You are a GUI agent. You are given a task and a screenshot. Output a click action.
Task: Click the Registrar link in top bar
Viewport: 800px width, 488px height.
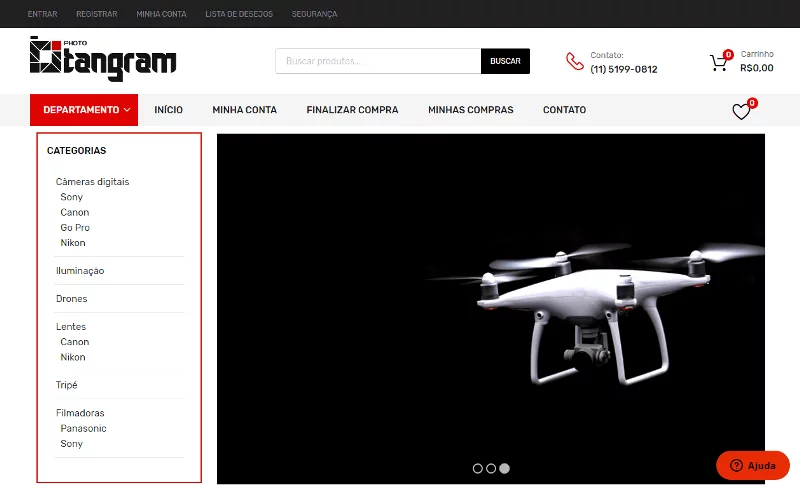pyautogui.click(x=97, y=14)
